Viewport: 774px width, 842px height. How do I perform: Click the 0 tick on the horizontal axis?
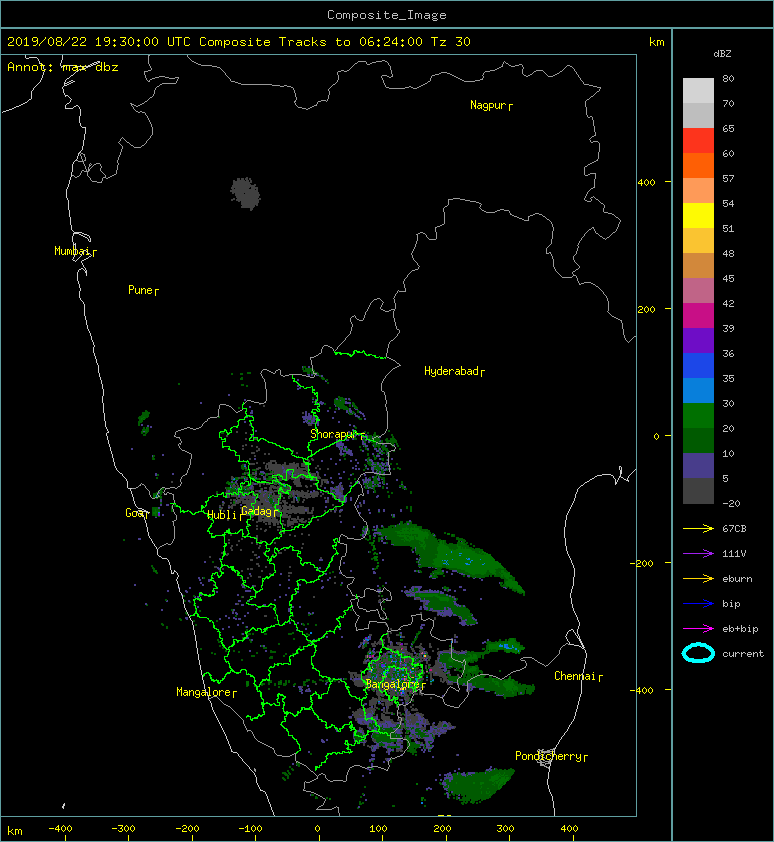point(317,829)
